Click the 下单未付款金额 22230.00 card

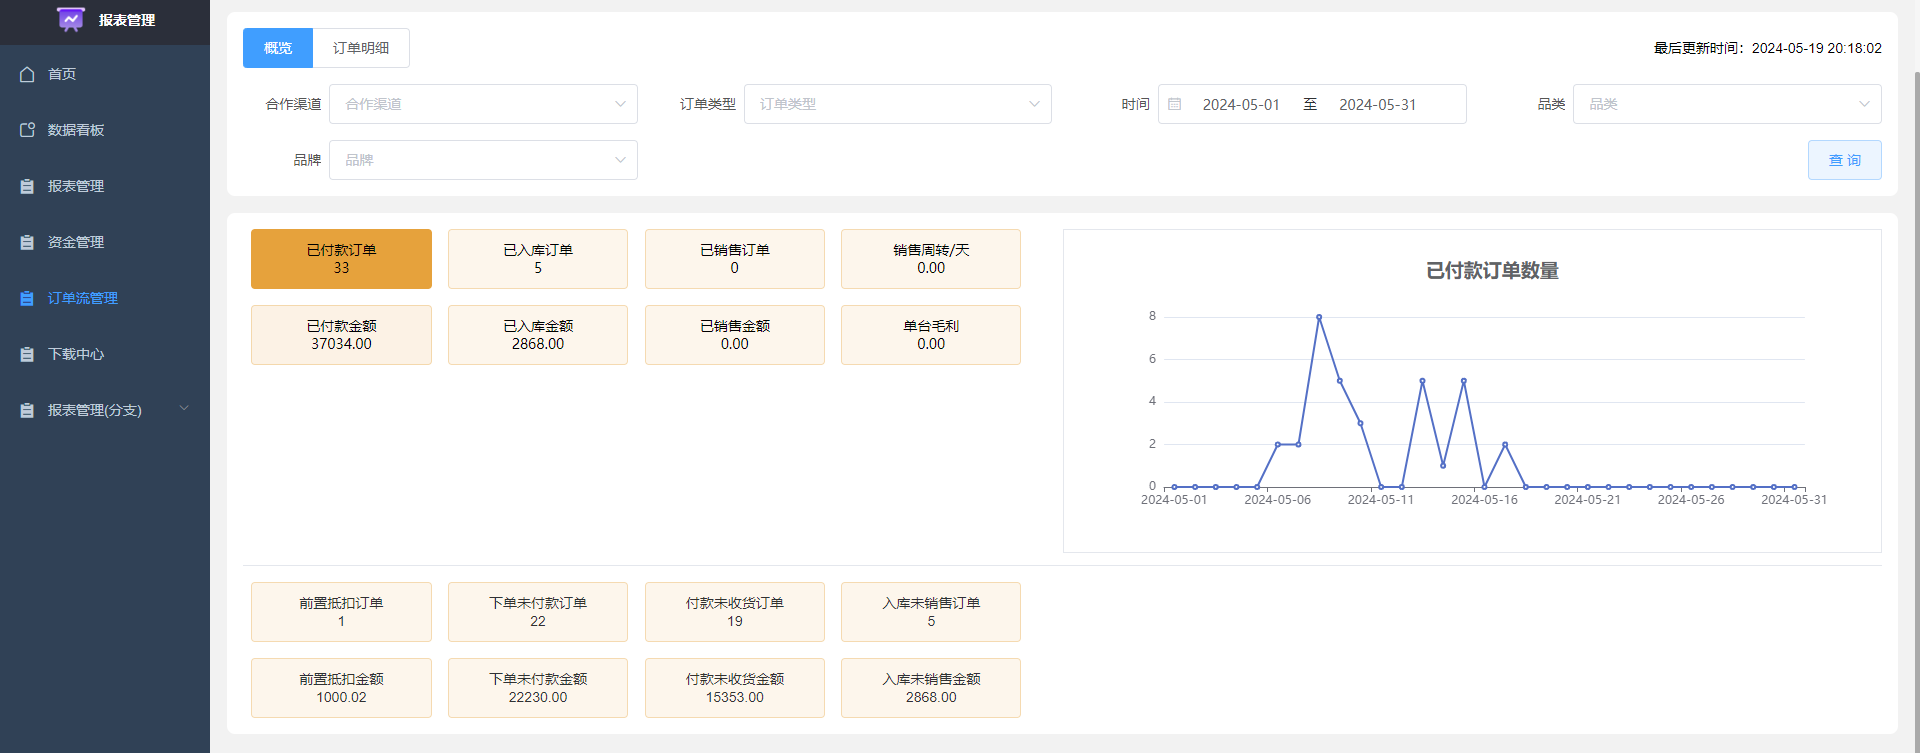pyautogui.click(x=538, y=688)
